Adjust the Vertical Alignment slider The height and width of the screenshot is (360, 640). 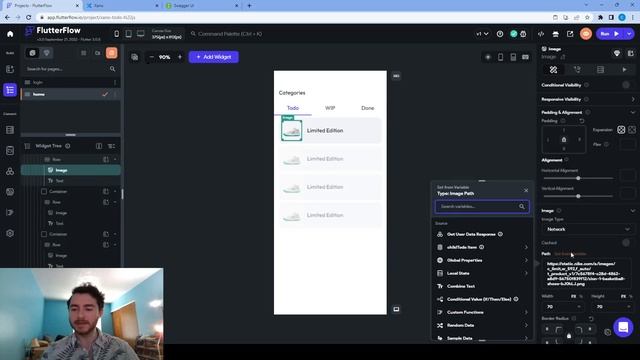578,196
